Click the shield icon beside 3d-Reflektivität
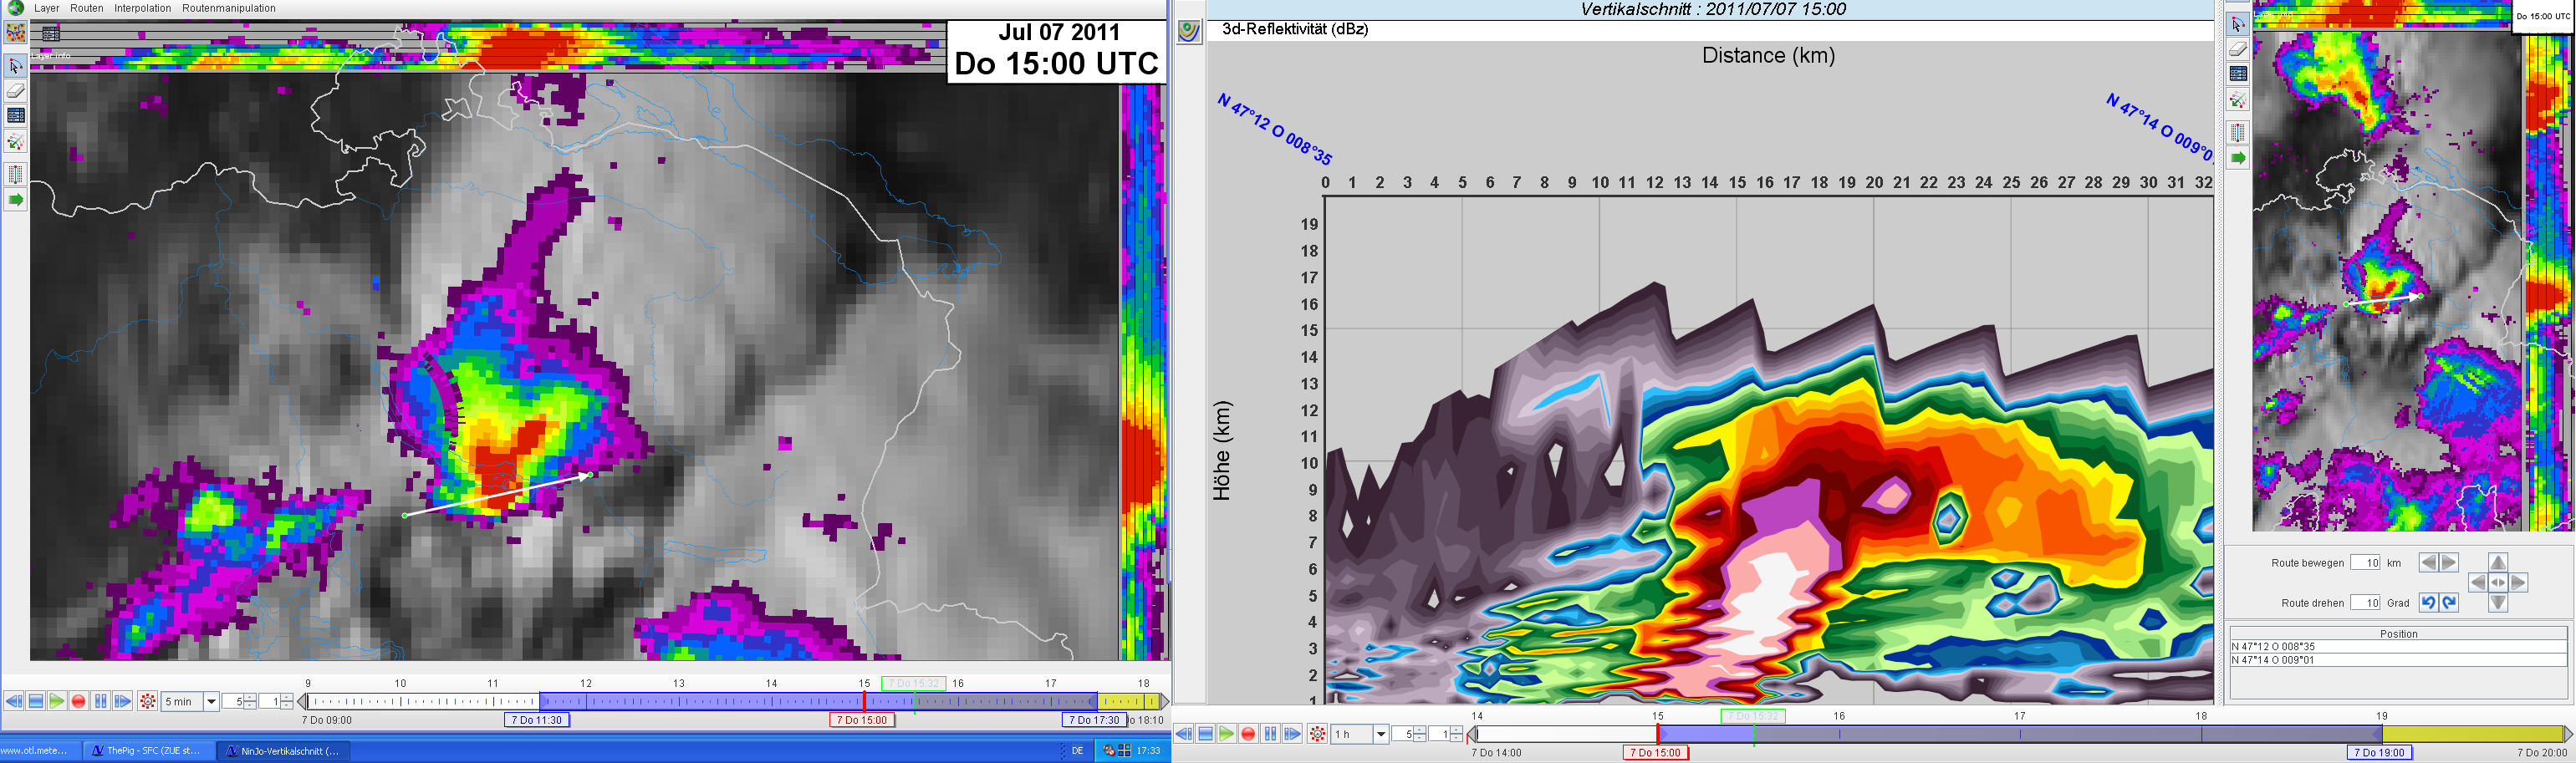2576x763 pixels. pyautogui.click(x=1189, y=31)
